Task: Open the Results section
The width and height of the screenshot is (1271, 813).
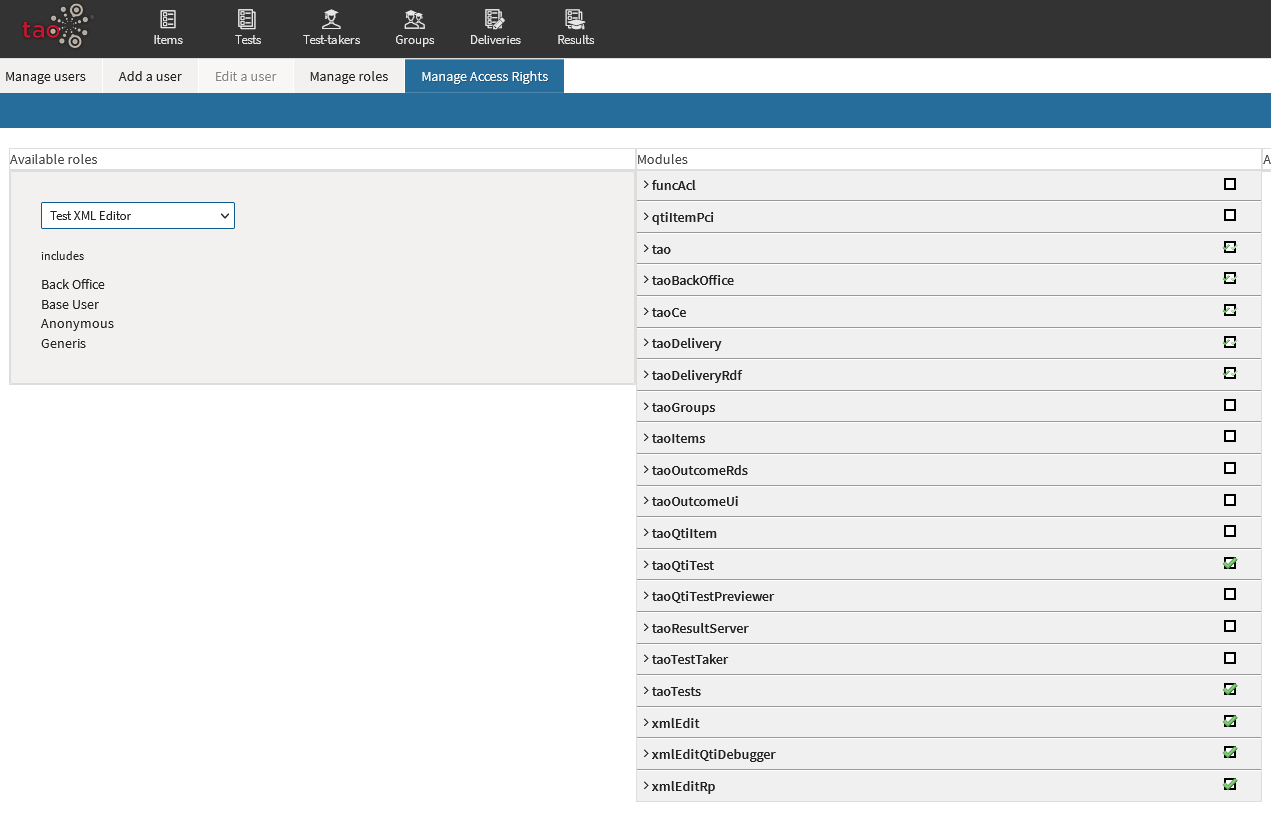Action: [x=575, y=27]
